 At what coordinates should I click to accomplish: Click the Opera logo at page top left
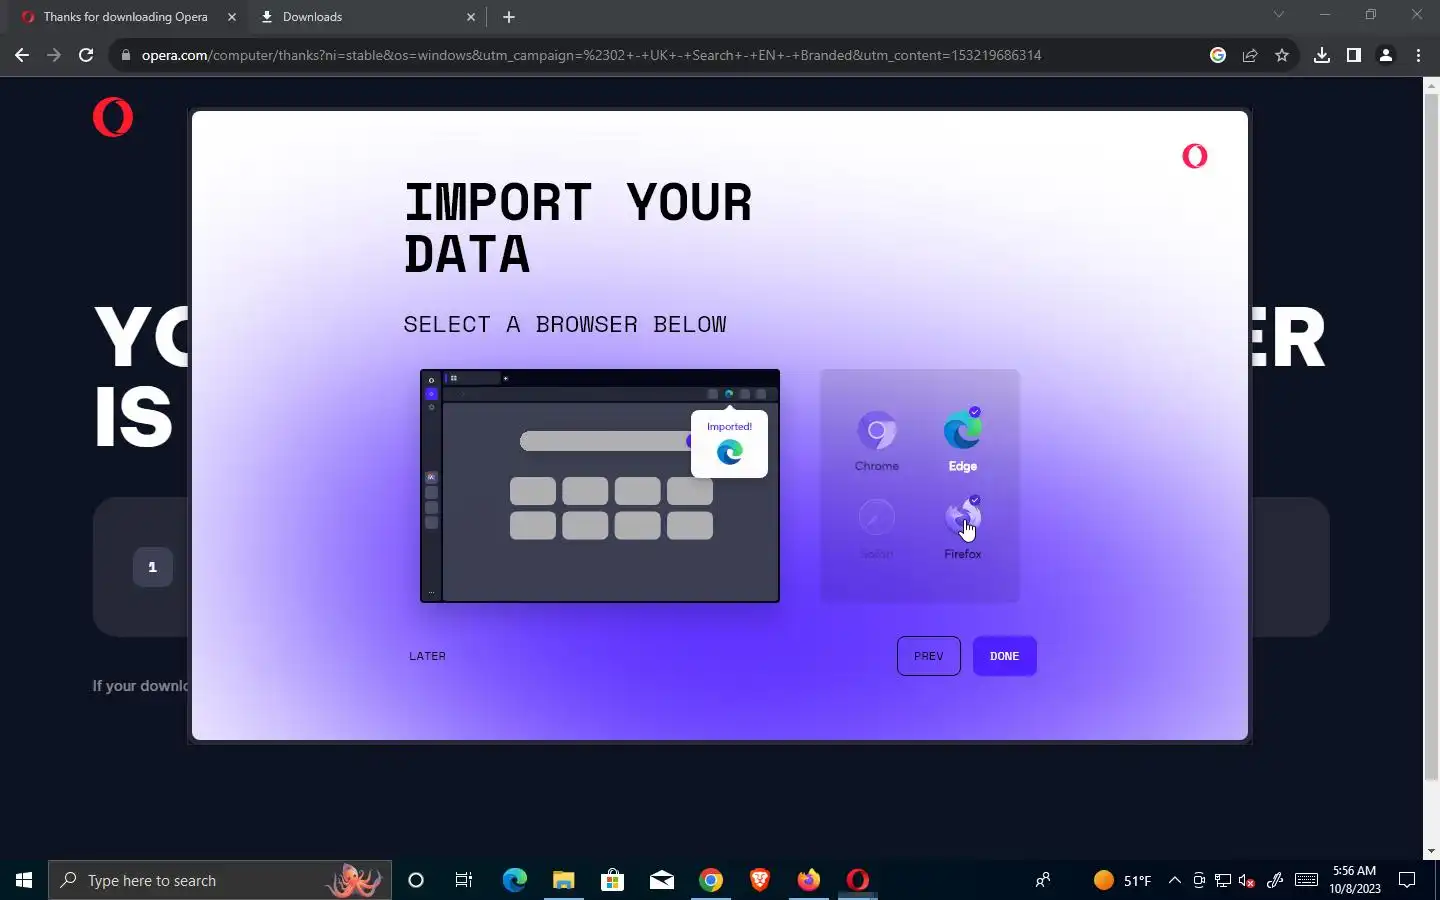pyautogui.click(x=113, y=117)
